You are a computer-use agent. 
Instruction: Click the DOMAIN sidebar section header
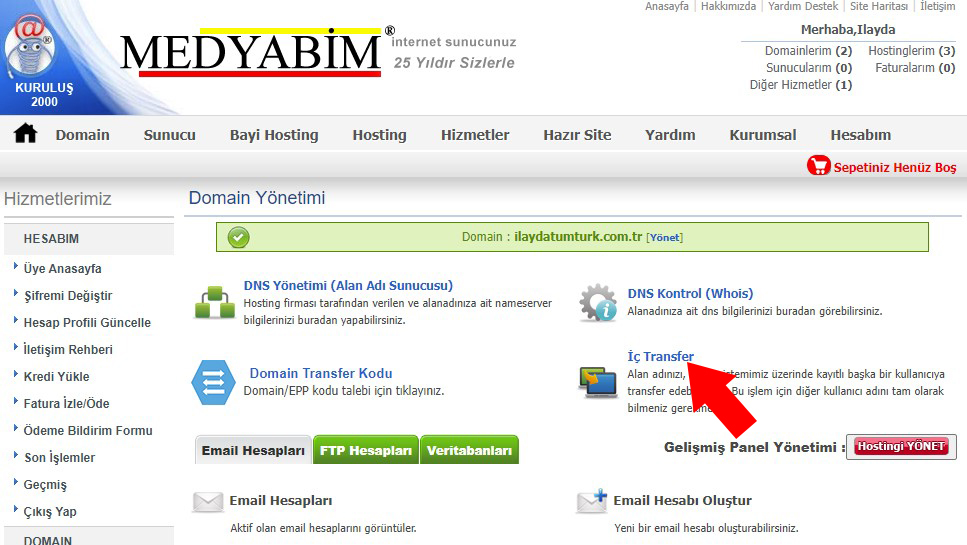pos(89,537)
